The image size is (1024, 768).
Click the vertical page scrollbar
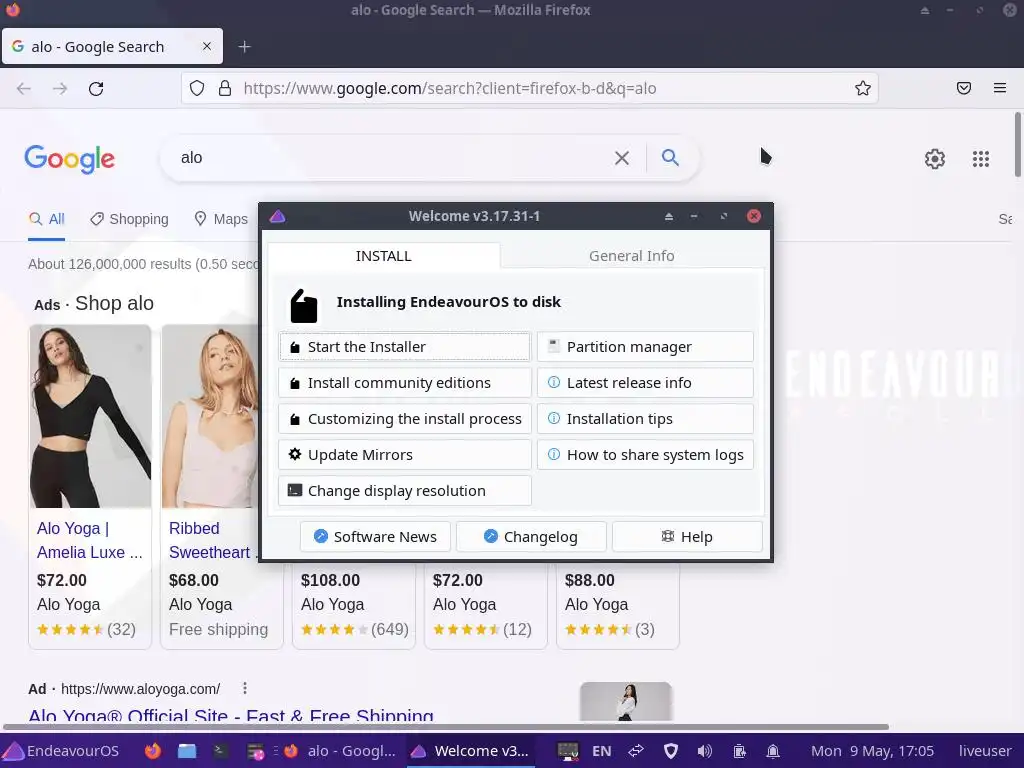click(x=1017, y=144)
